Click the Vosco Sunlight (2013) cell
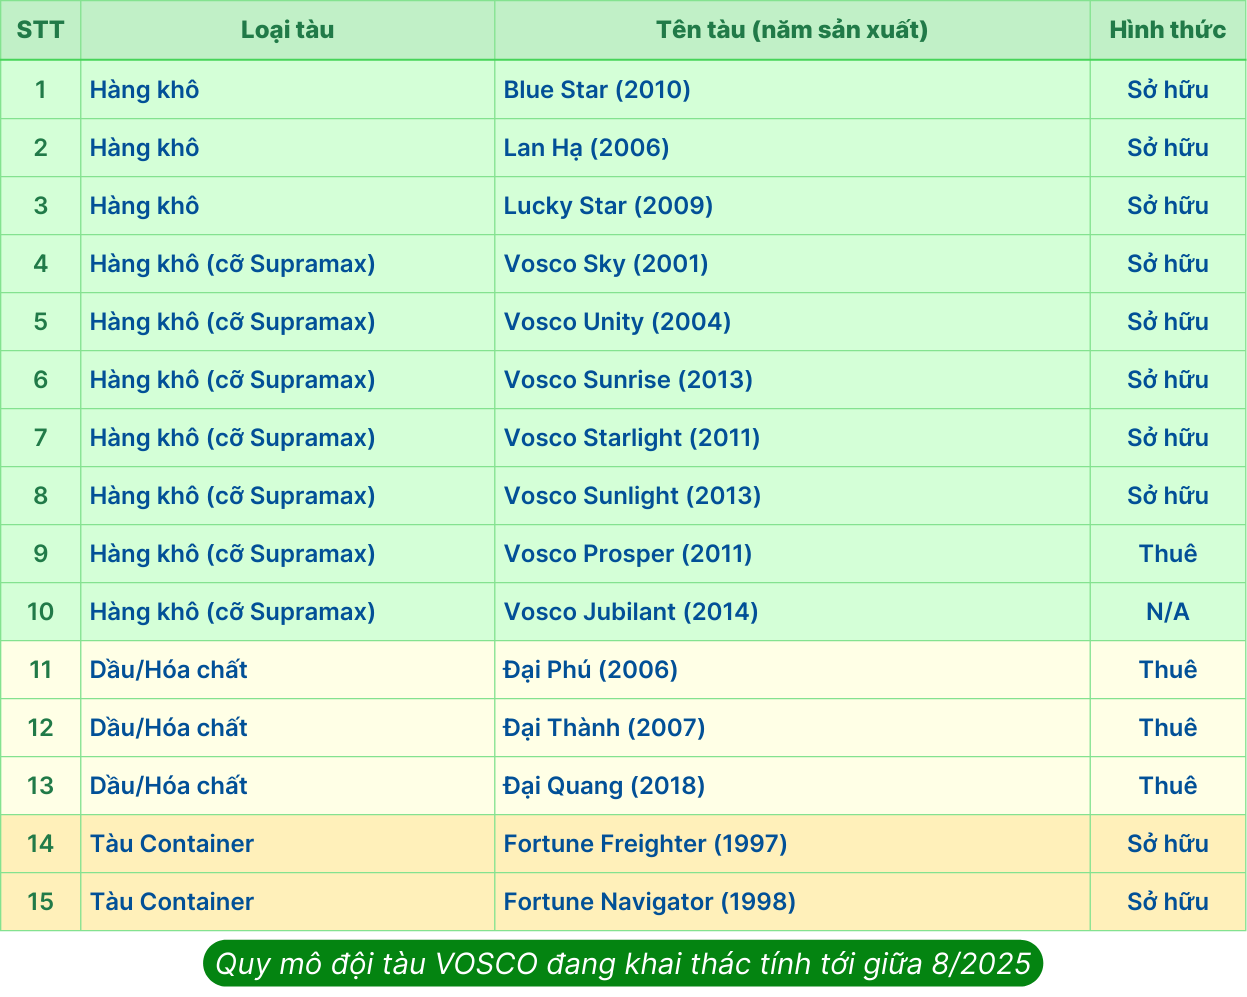This screenshot has height=997, width=1247. [632, 496]
